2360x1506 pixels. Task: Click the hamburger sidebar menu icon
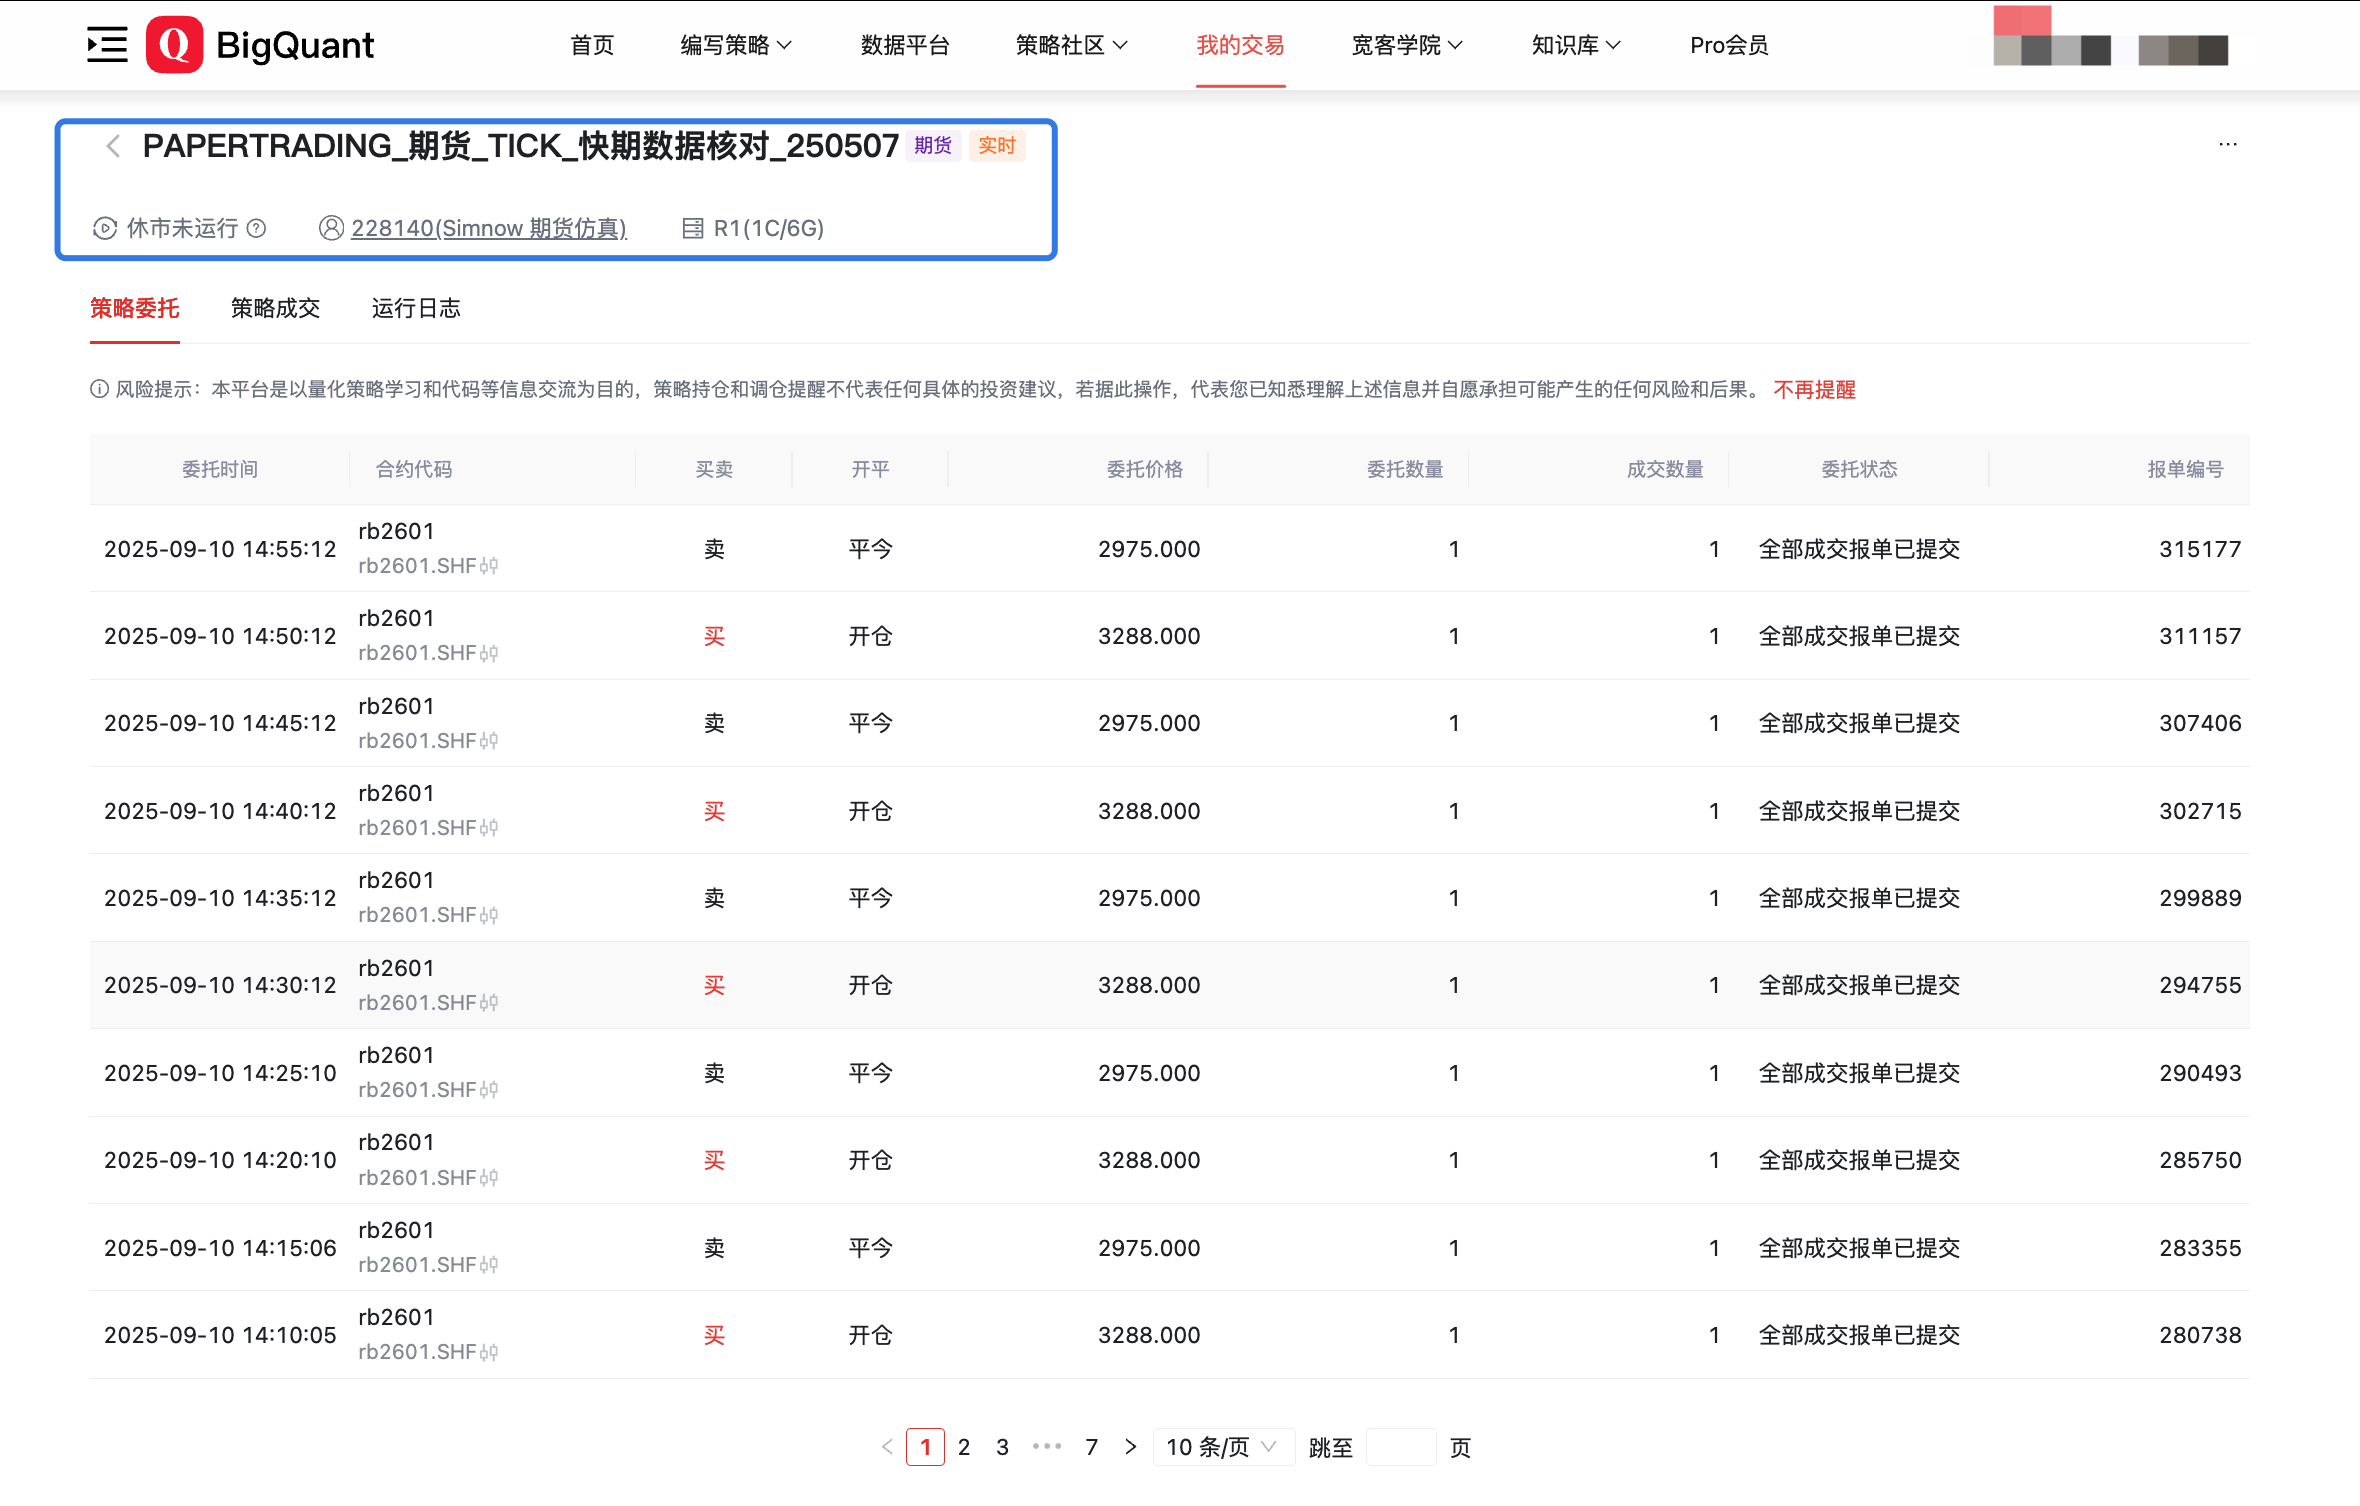click(107, 45)
